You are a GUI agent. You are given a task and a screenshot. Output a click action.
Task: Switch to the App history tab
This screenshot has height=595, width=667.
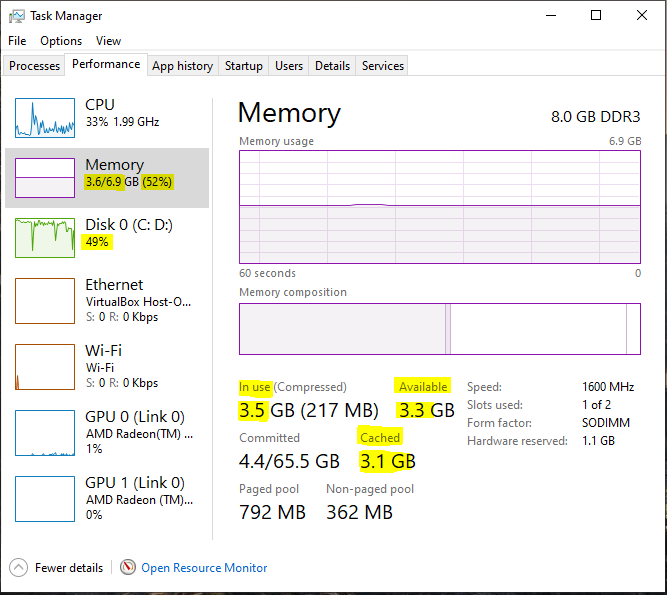click(182, 66)
